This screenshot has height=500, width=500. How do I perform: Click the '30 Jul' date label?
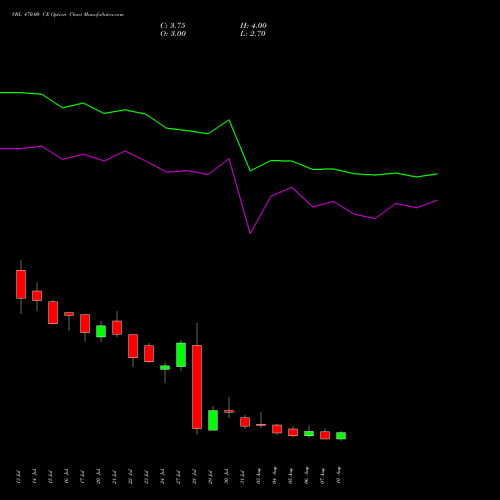coord(226,477)
